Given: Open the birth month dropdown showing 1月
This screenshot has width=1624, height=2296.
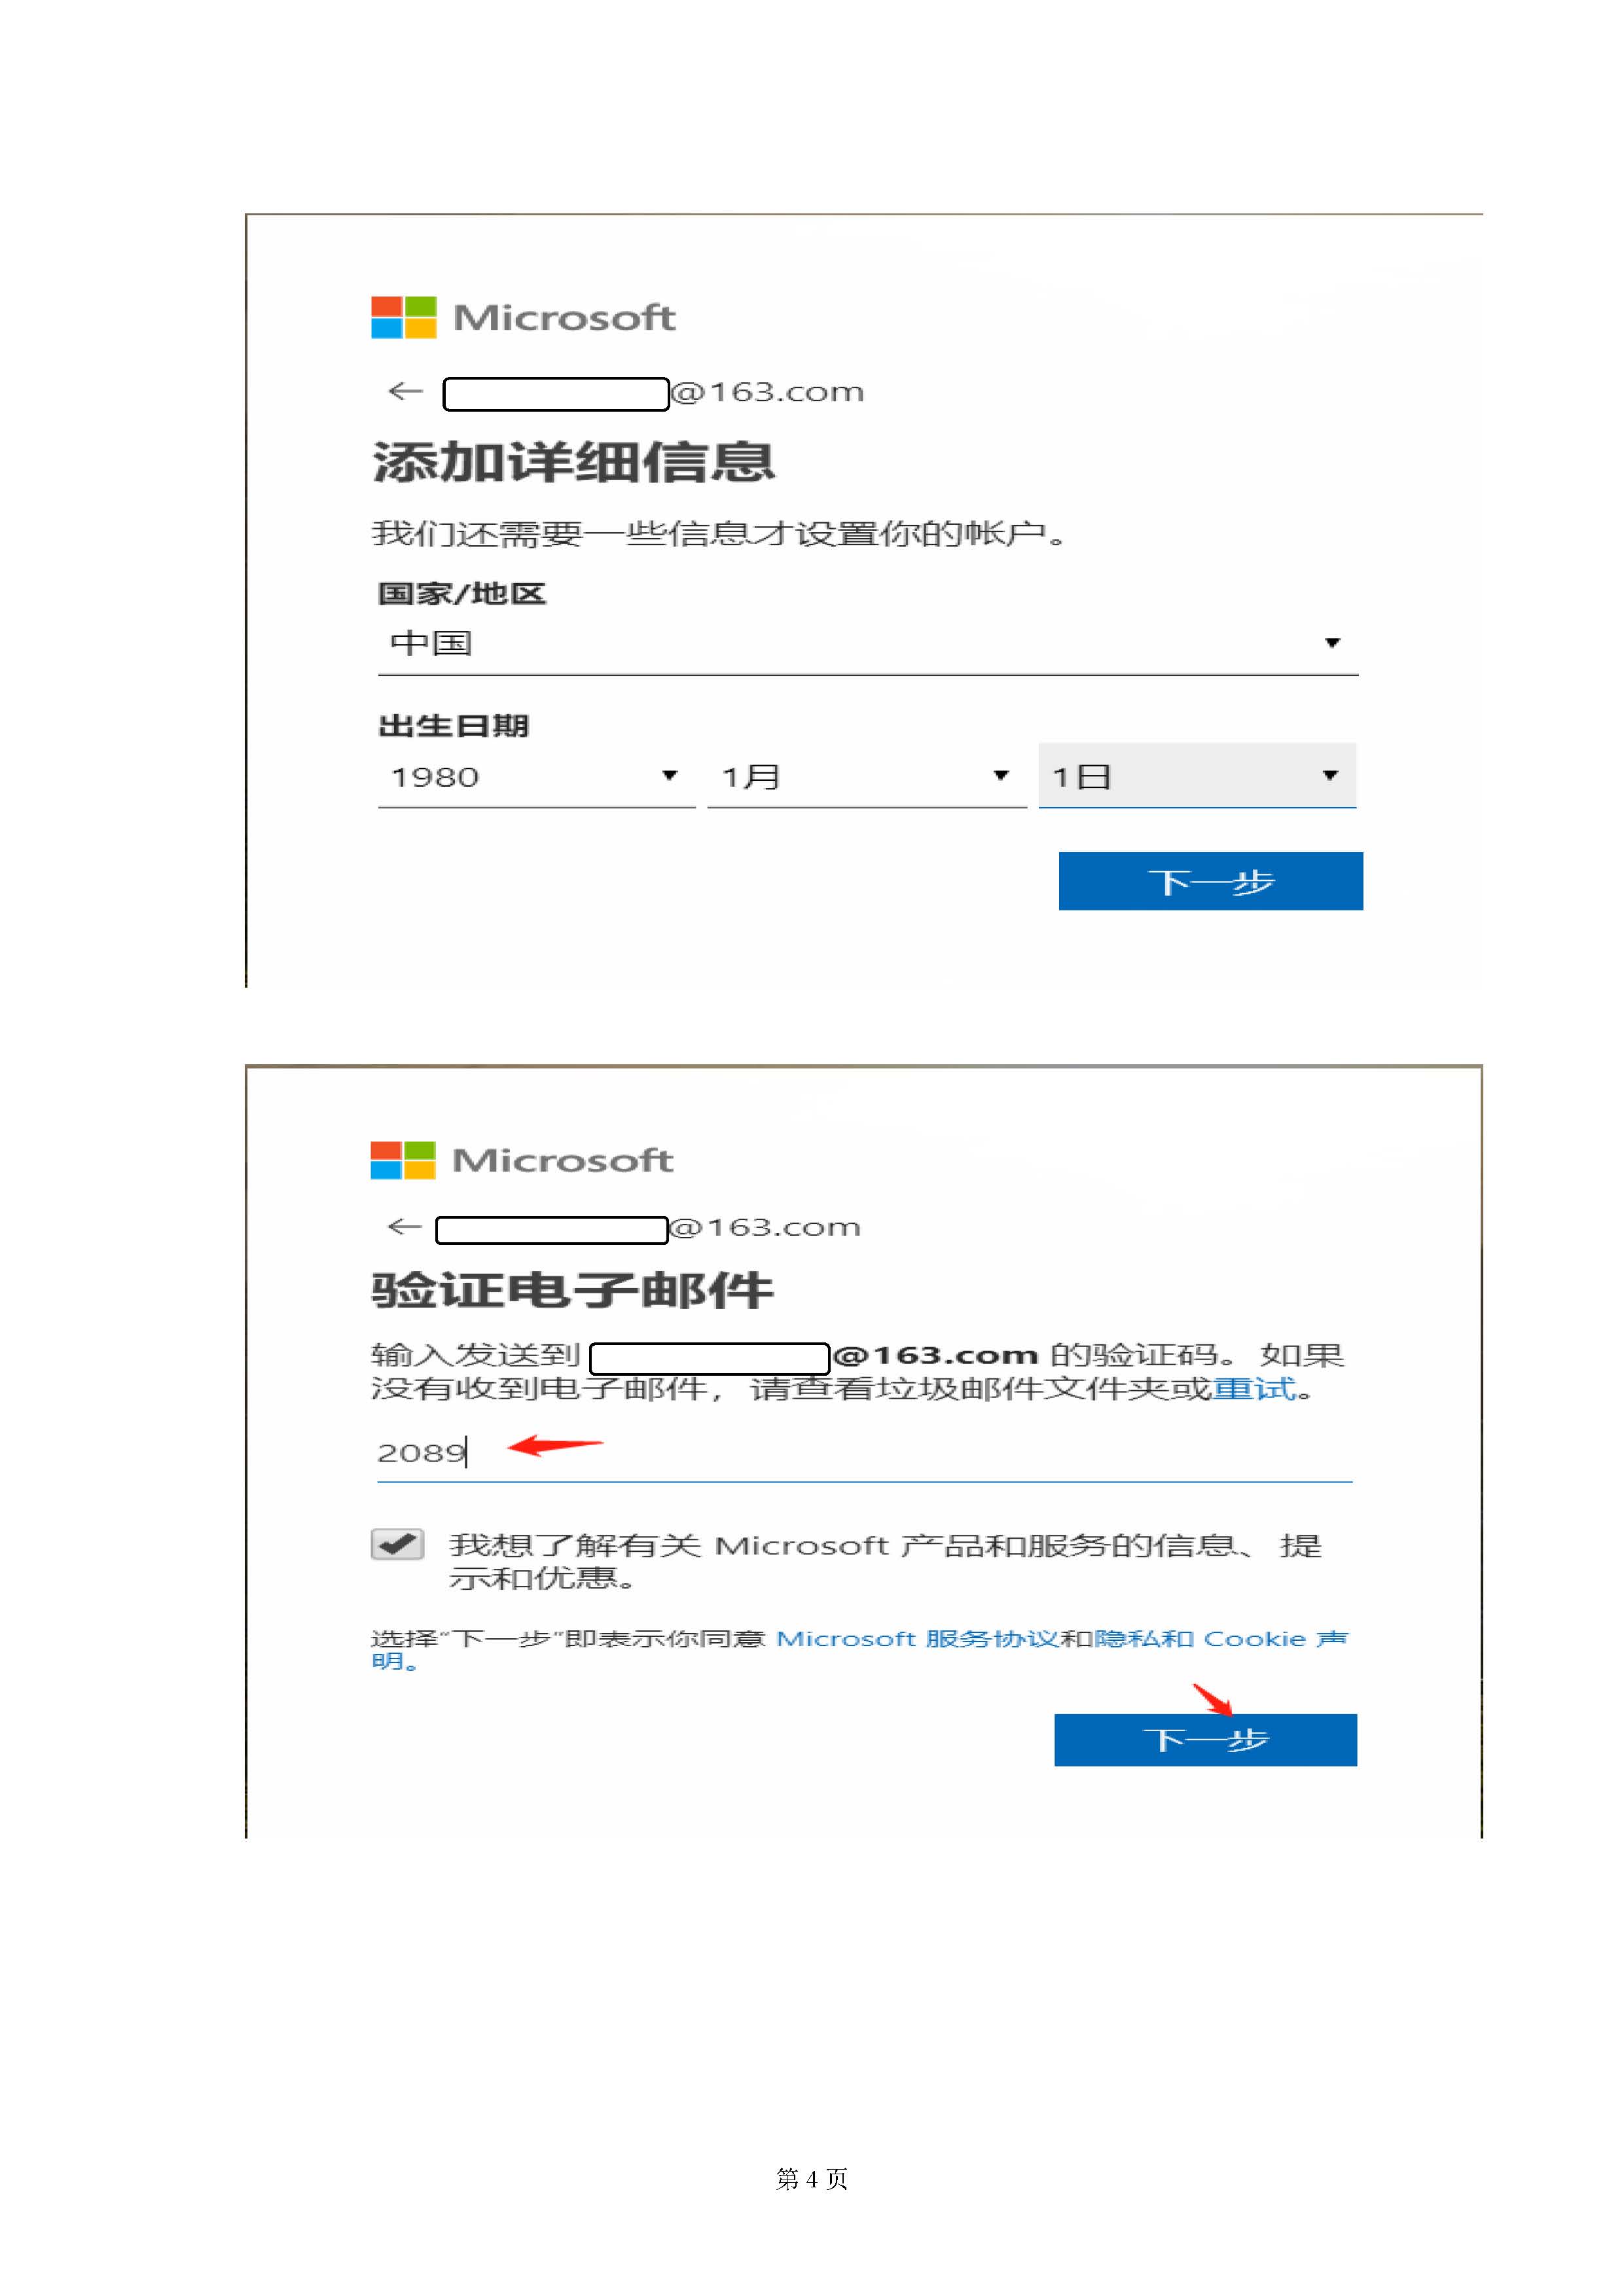Looking at the screenshot, I should pos(866,776).
